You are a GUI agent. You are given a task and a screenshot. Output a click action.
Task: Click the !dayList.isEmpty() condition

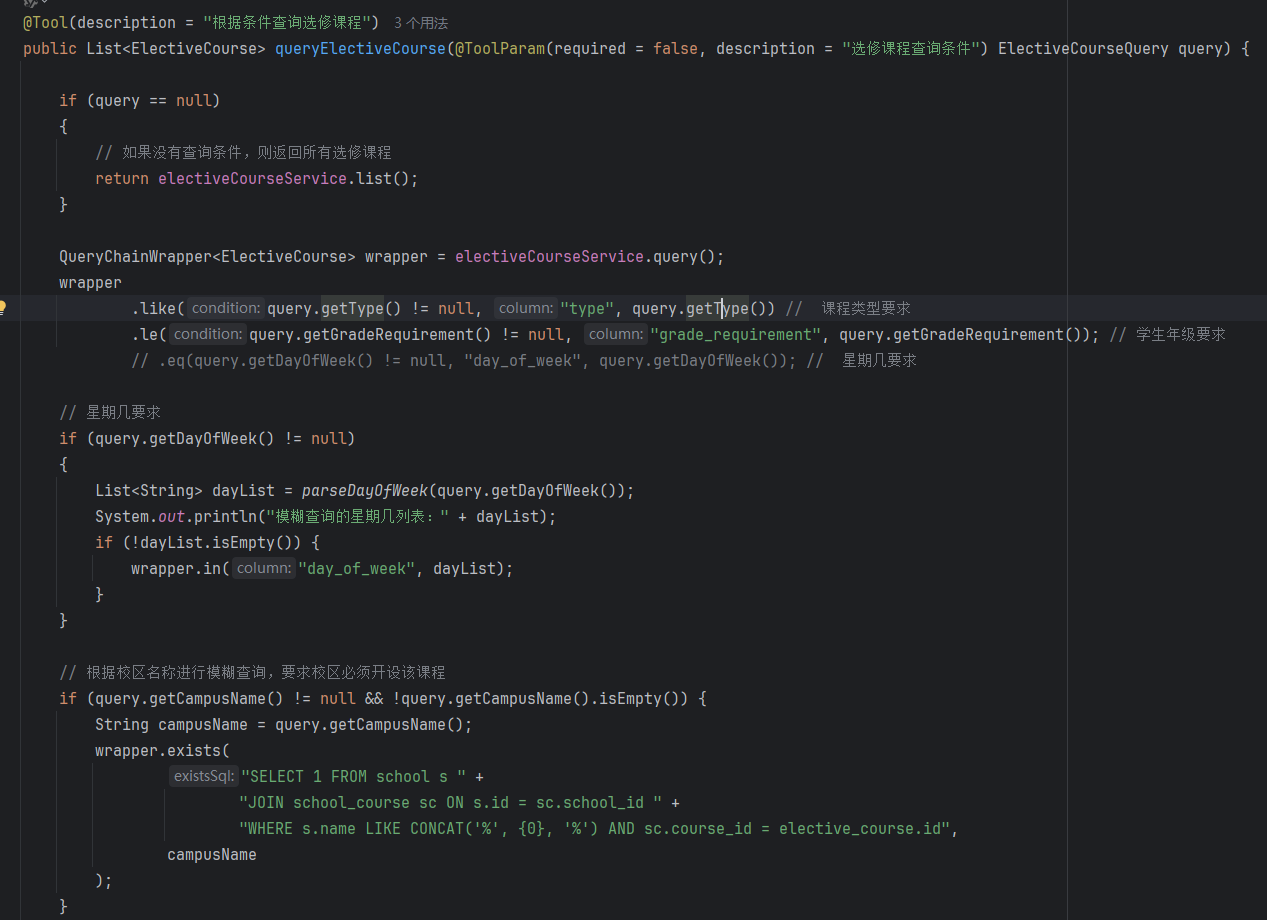click(216, 542)
